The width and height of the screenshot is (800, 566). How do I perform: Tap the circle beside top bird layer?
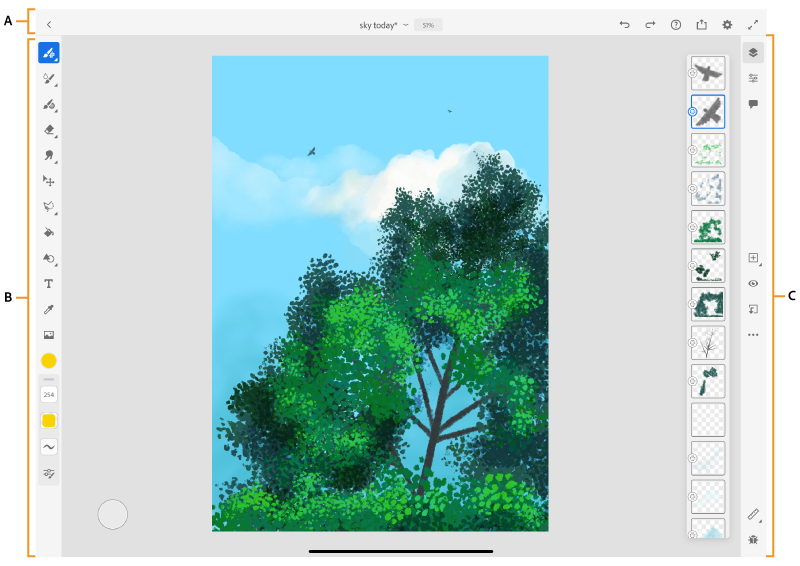692,73
